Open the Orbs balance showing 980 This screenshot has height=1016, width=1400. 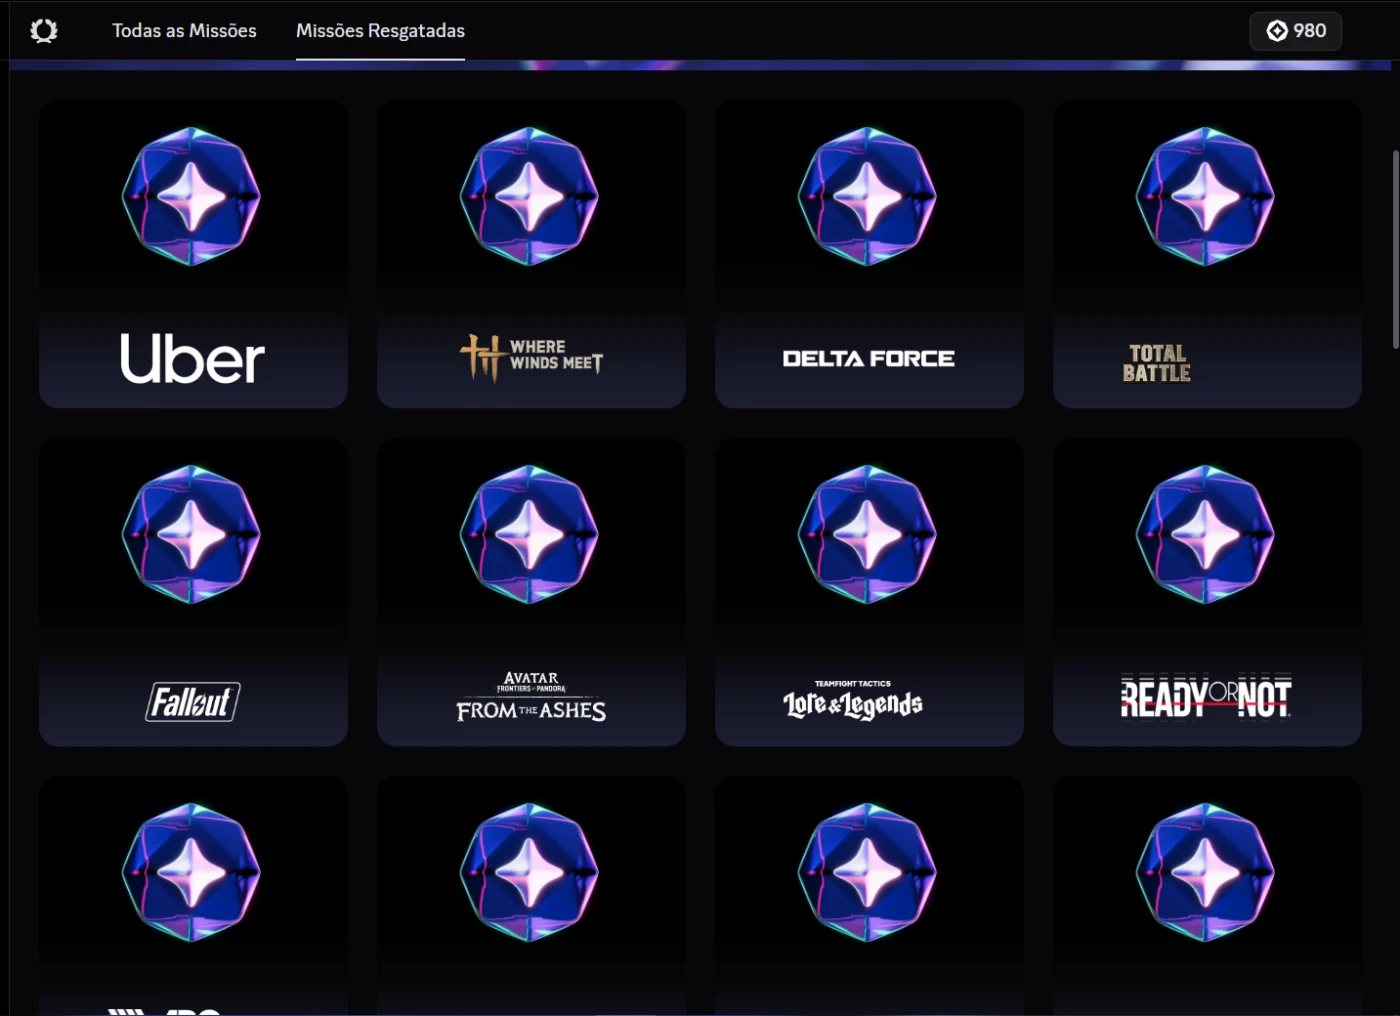click(x=1295, y=31)
